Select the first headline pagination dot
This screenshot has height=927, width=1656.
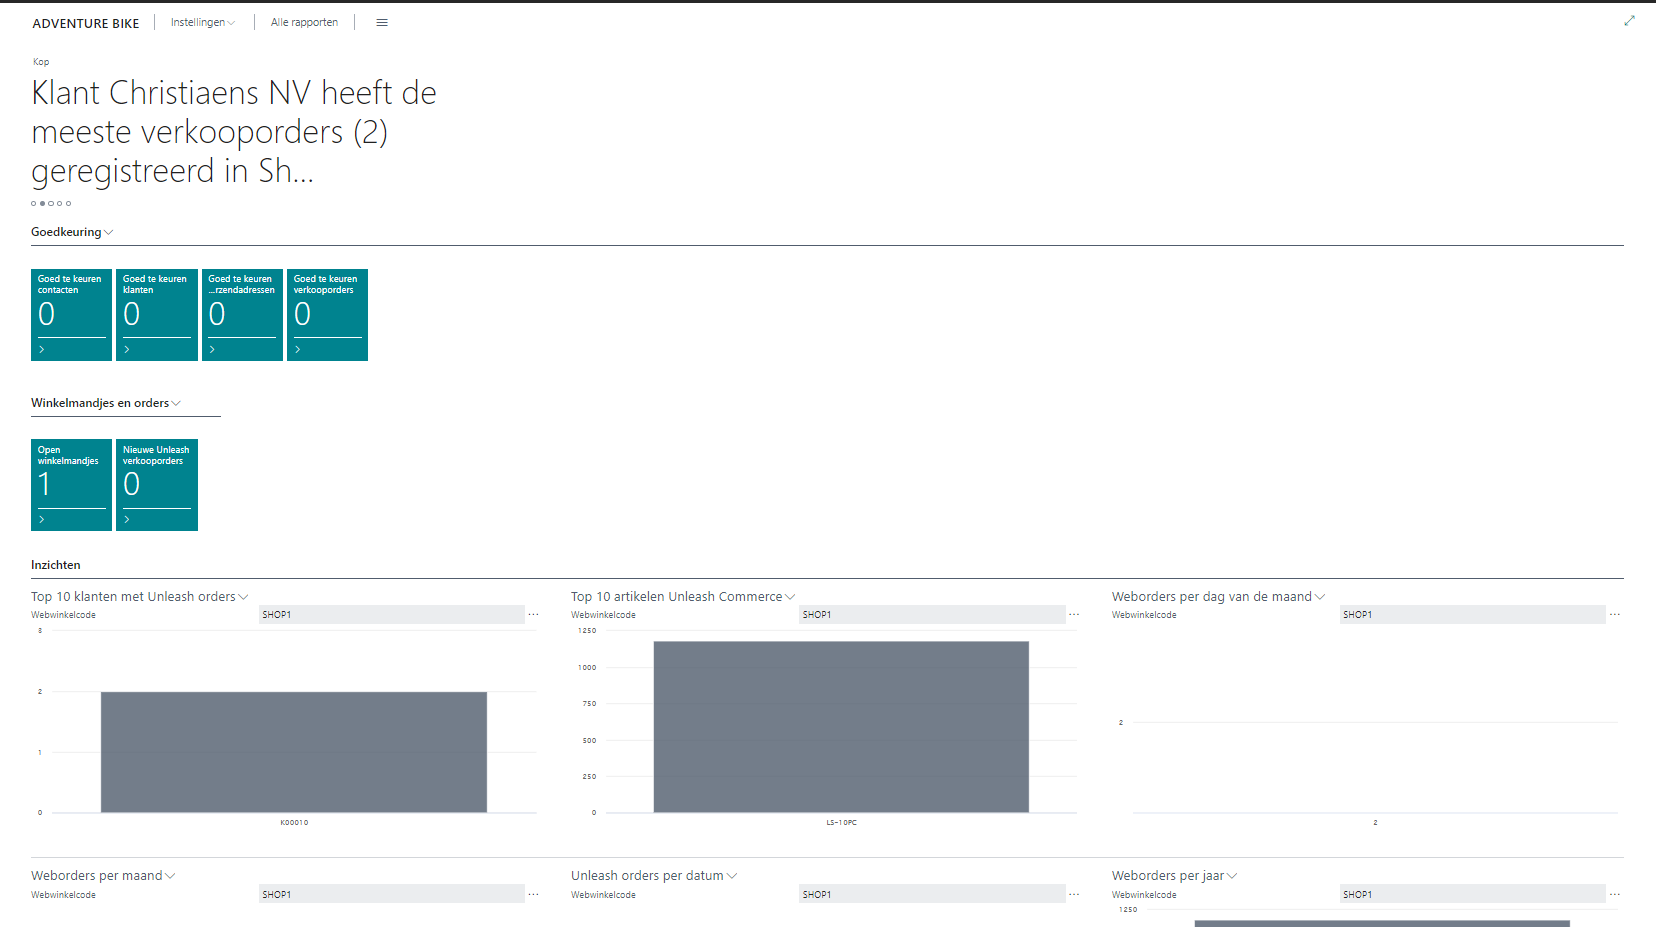click(33, 204)
